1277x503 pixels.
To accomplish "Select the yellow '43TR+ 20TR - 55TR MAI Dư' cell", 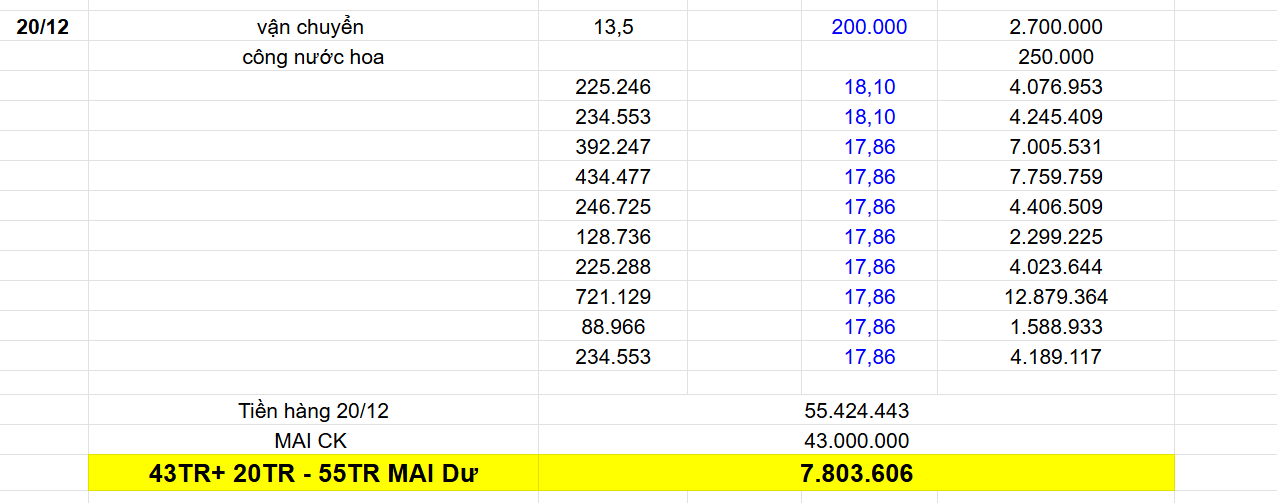I will [313, 473].
